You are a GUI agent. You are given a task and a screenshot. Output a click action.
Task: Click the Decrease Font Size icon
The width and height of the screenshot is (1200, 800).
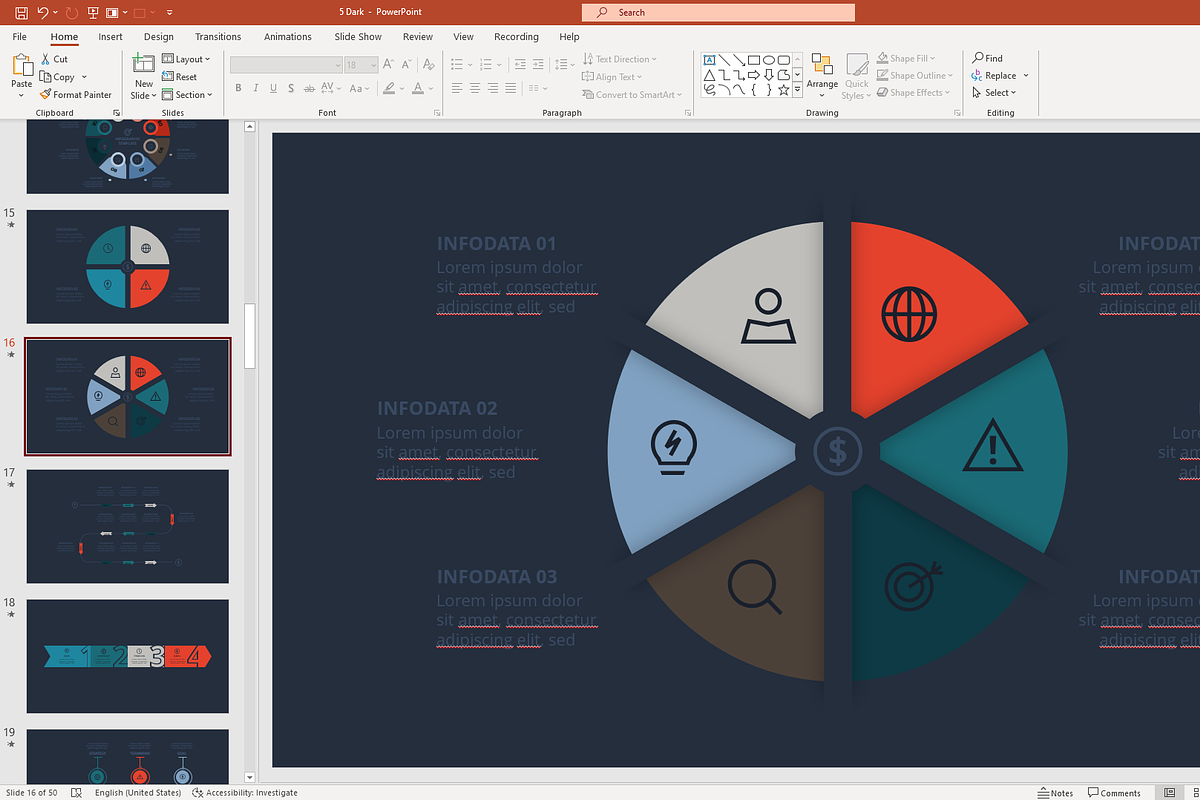[407, 64]
